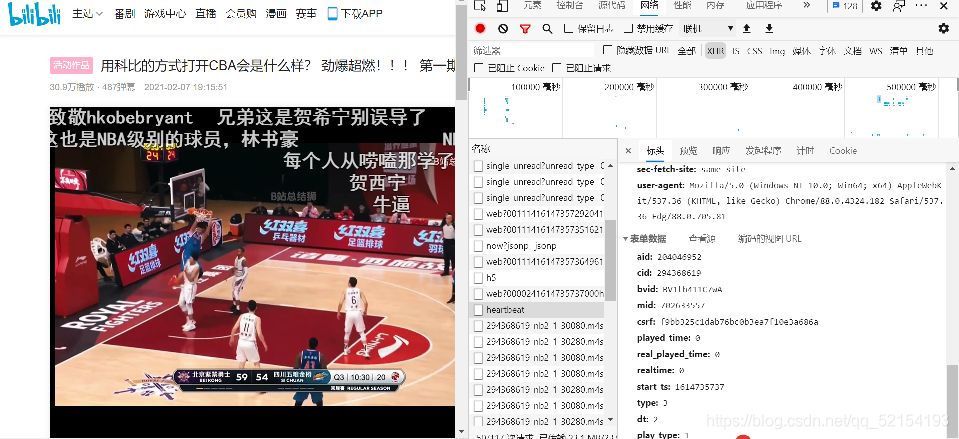Filter requests by WS type
This screenshot has width=959, height=439.
pyautogui.click(x=876, y=51)
